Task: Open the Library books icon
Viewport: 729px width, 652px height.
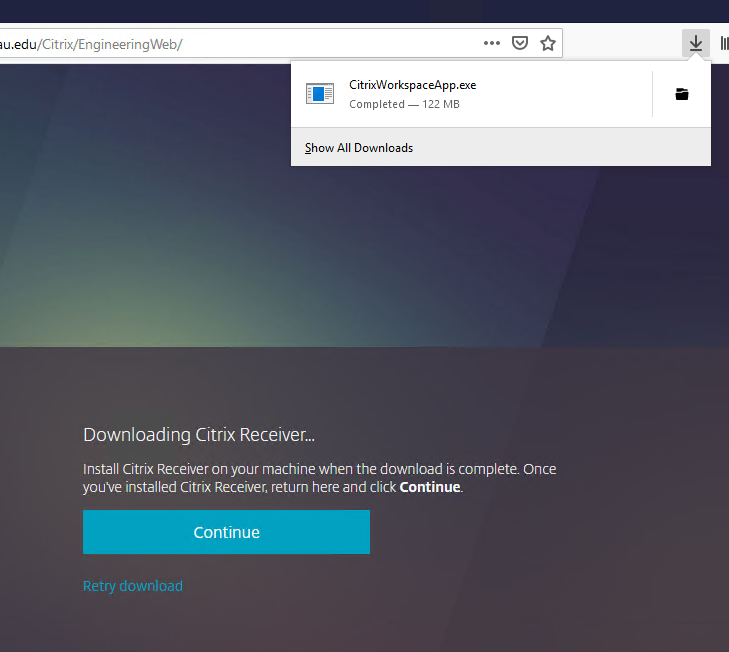Action: tap(723, 43)
